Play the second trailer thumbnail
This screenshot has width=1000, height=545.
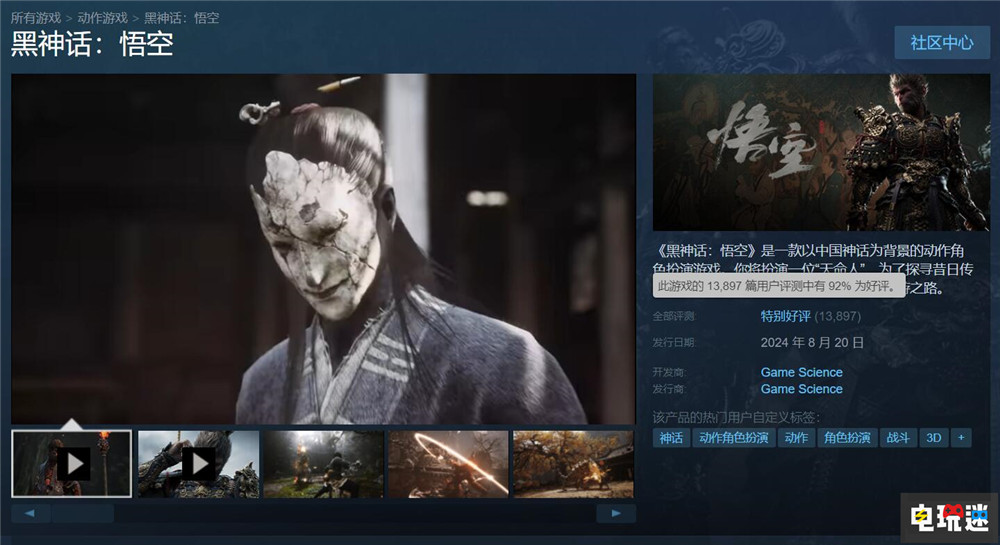coord(198,463)
